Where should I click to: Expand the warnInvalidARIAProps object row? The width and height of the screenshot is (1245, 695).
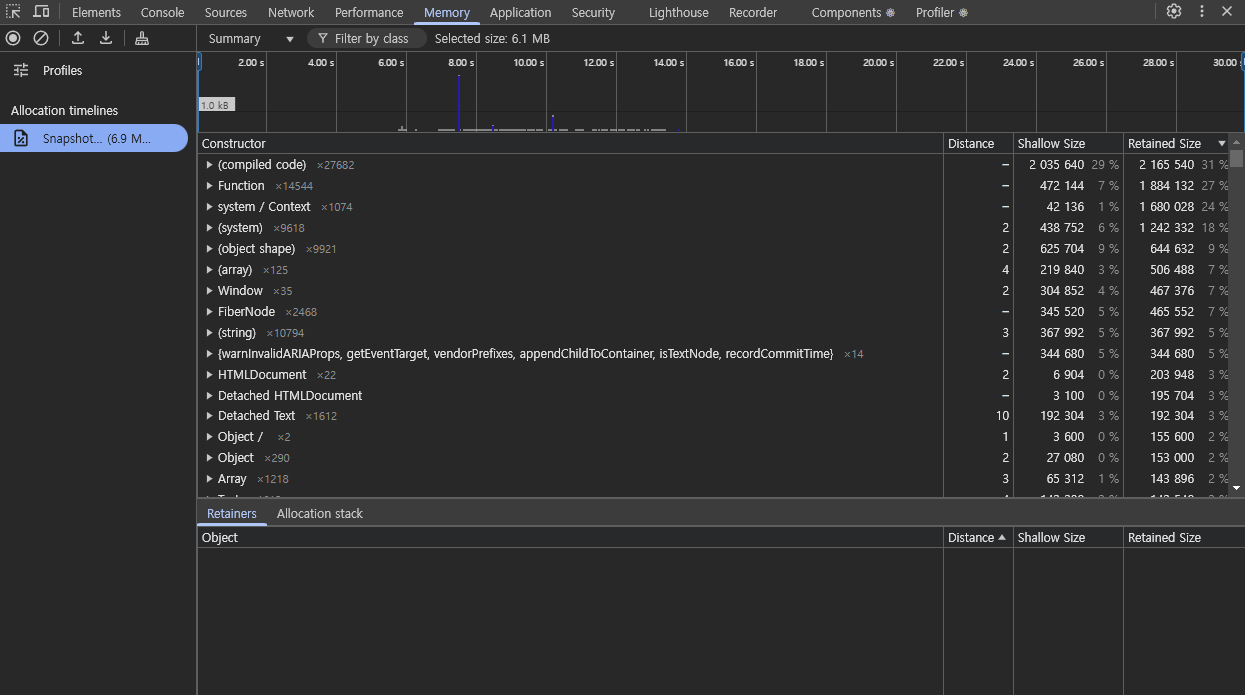point(209,354)
